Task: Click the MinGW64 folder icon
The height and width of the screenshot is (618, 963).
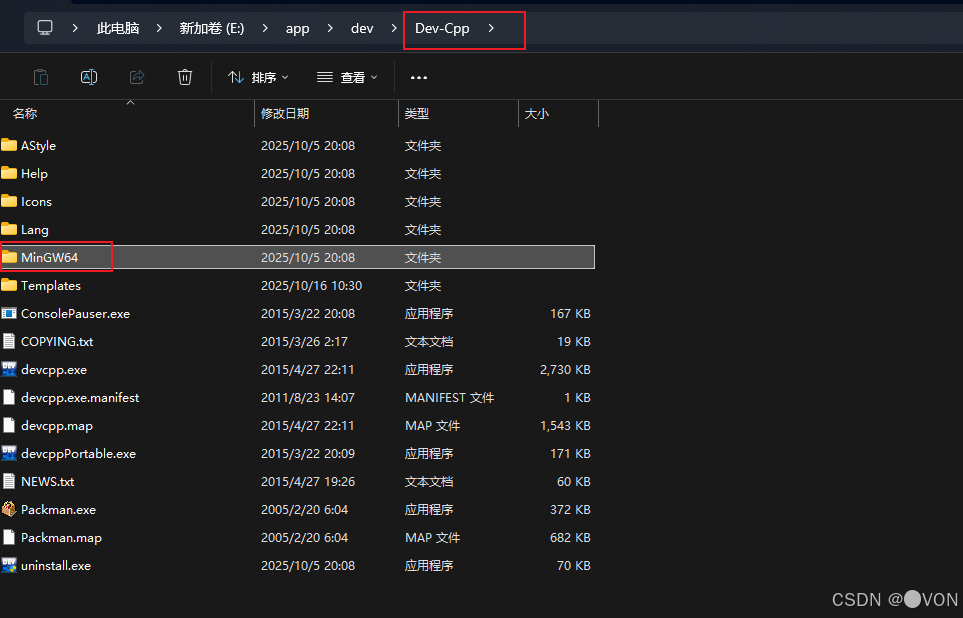Action: (x=9, y=257)
